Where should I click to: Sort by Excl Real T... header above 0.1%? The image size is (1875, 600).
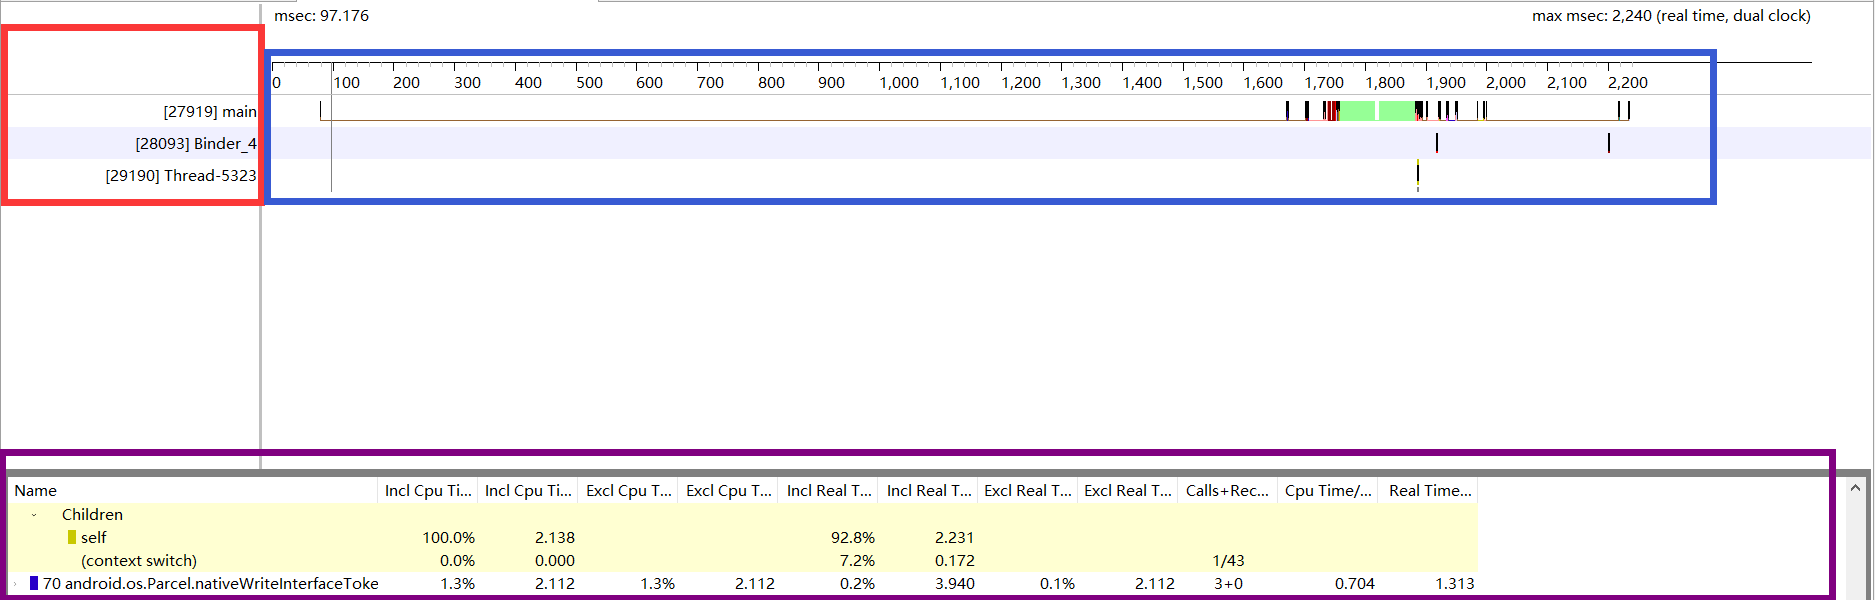tap(1028, 491)
